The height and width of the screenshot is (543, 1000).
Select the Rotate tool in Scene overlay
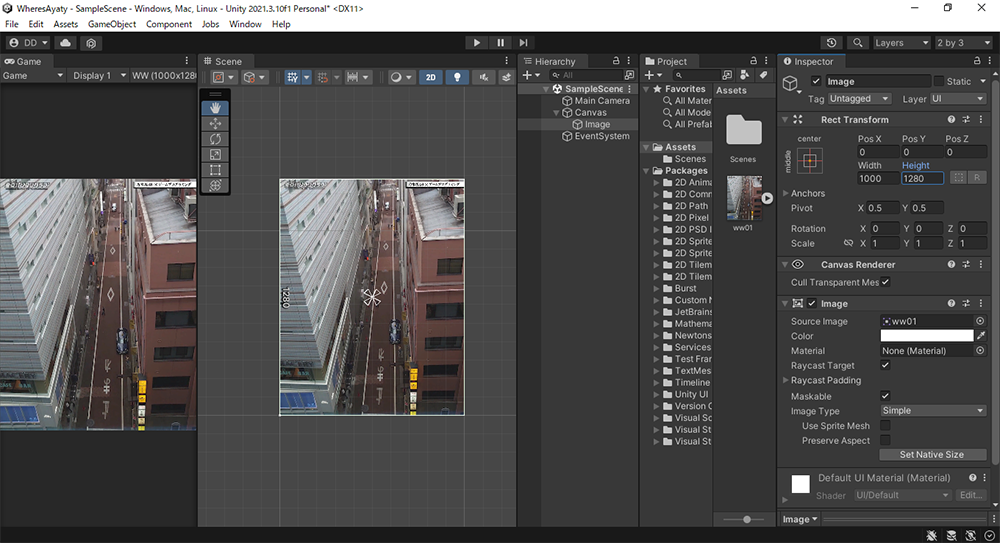[215, 139]
